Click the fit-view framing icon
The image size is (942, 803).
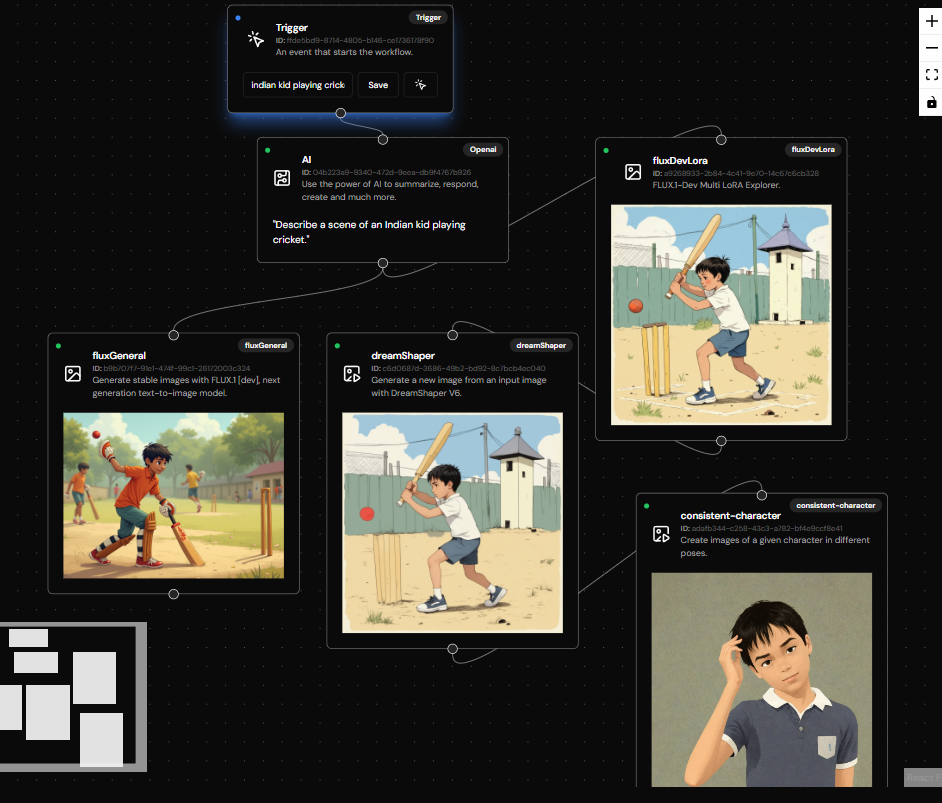931,74
